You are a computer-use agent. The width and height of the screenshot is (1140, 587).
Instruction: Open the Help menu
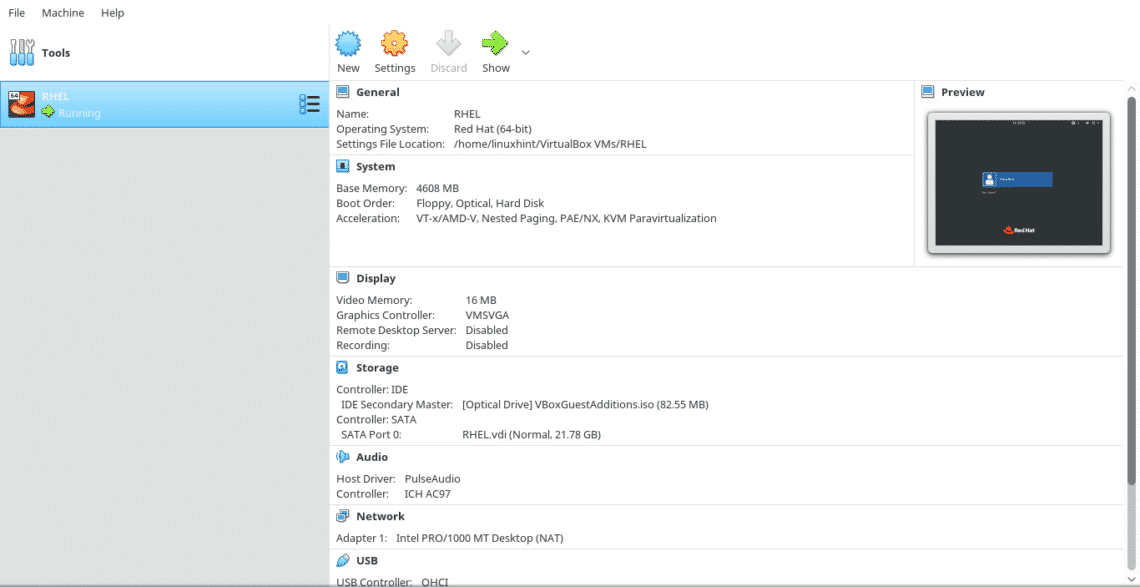pyautogui.click(x=112, y=13)
